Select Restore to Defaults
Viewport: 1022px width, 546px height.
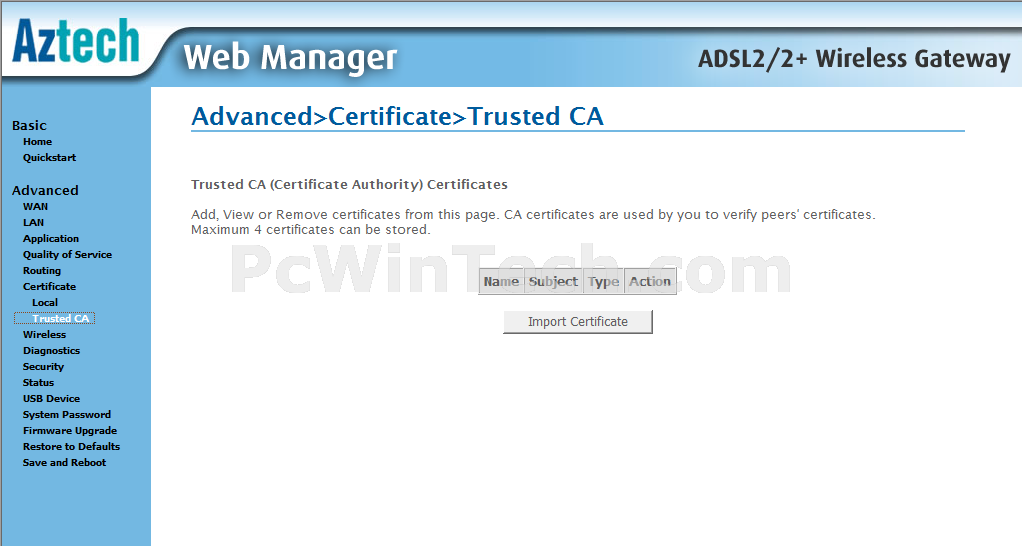point(72,446)
